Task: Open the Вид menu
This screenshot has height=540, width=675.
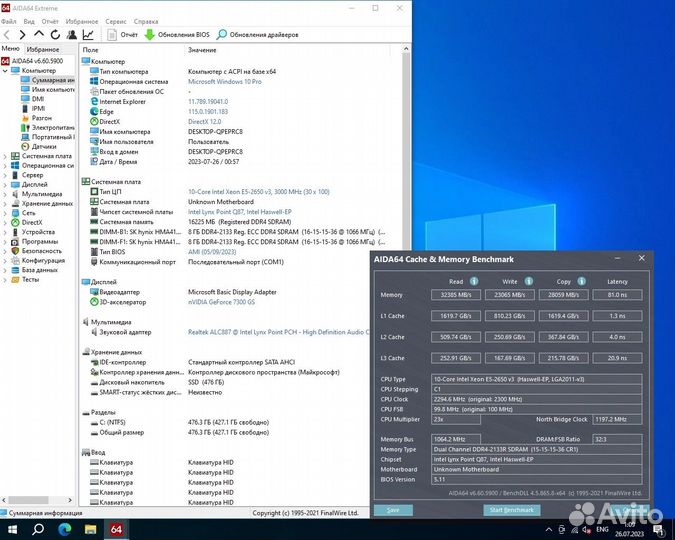Action: (29, 21)
